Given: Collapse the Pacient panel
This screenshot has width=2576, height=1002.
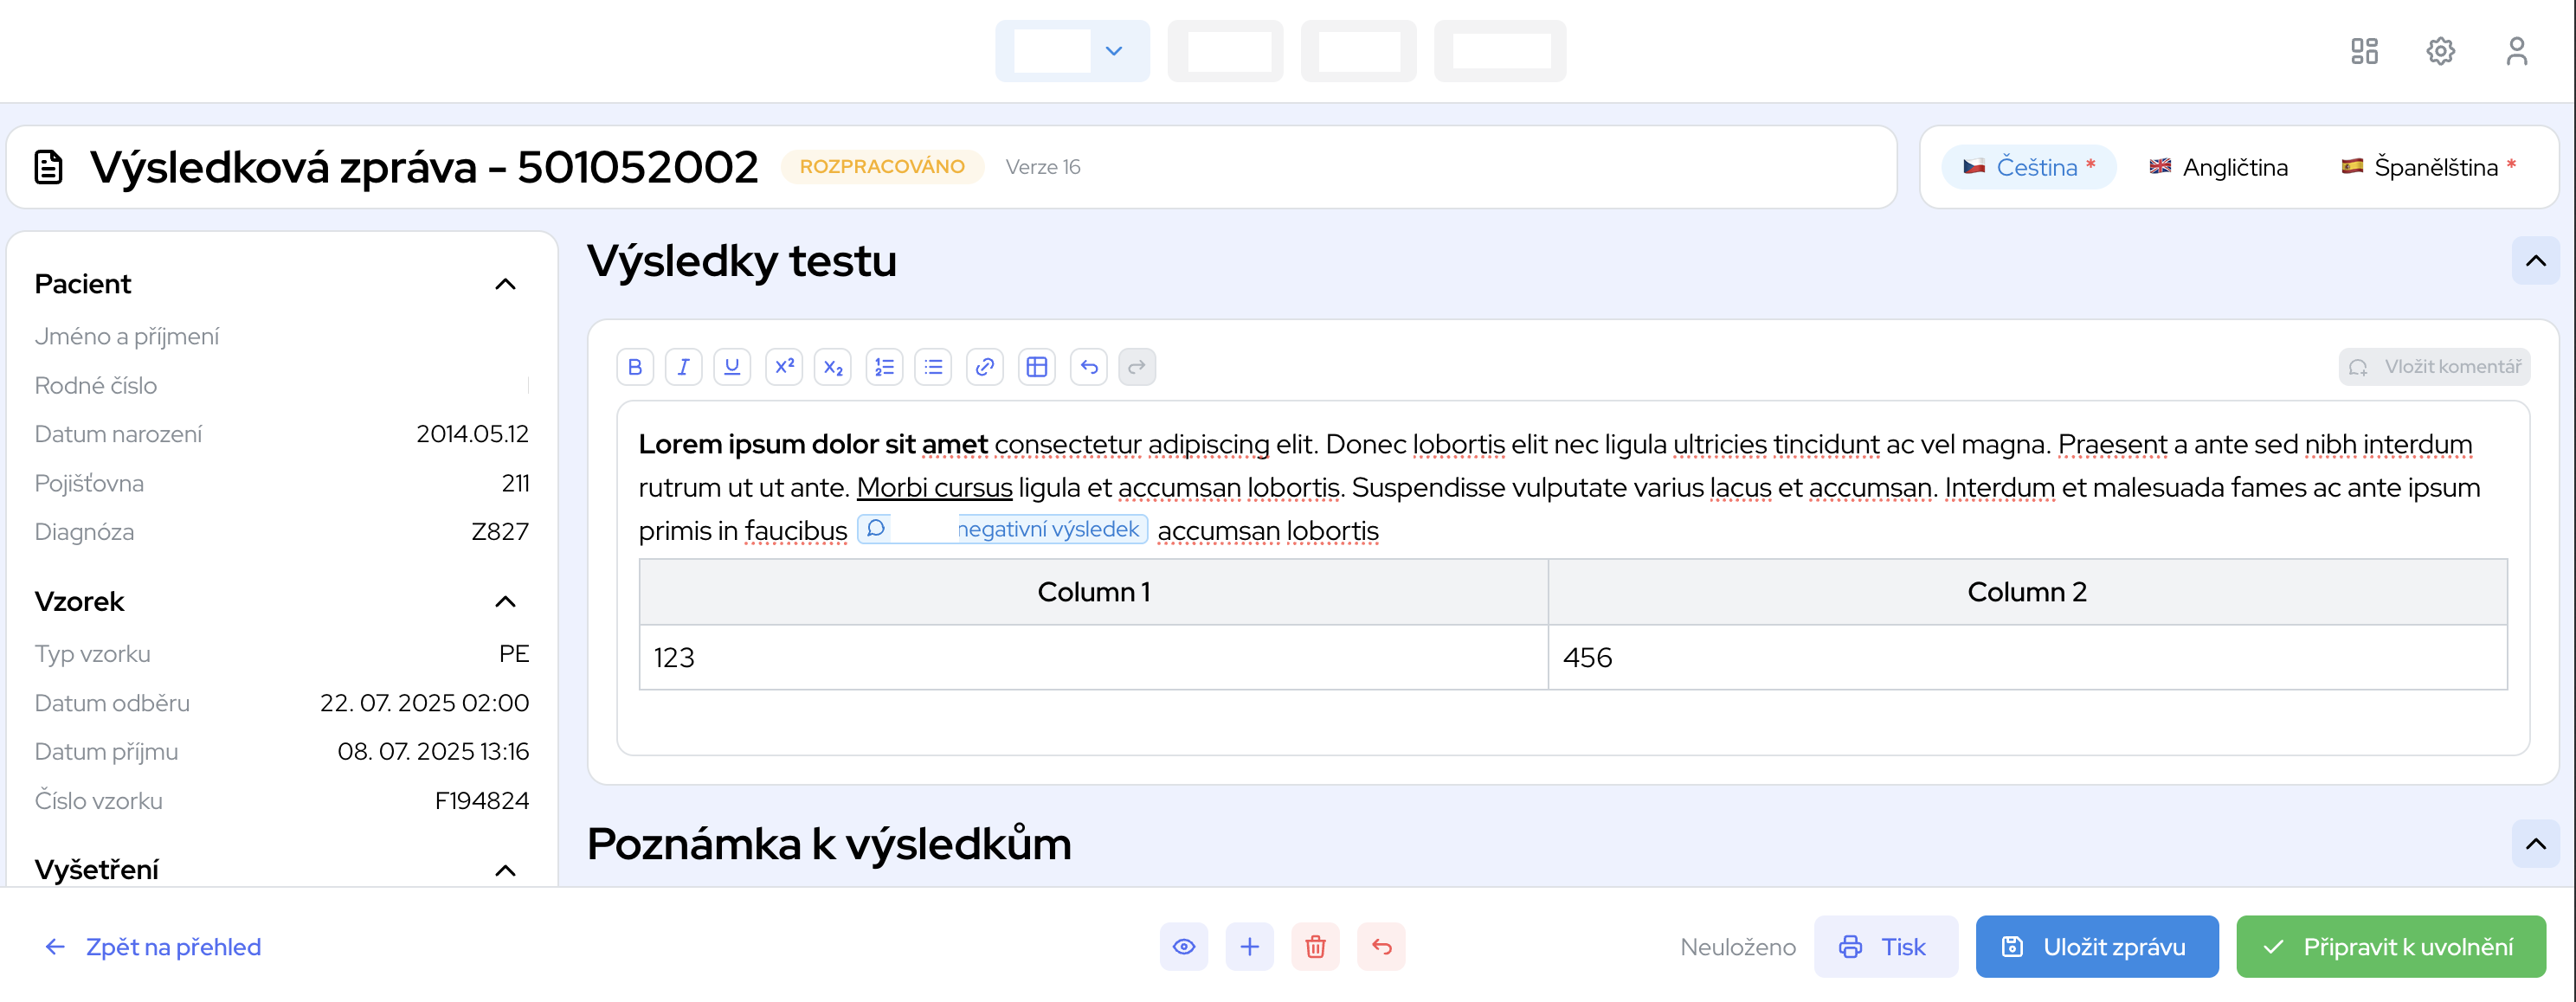Looking at the screenshot, I should tap(507, 283).
